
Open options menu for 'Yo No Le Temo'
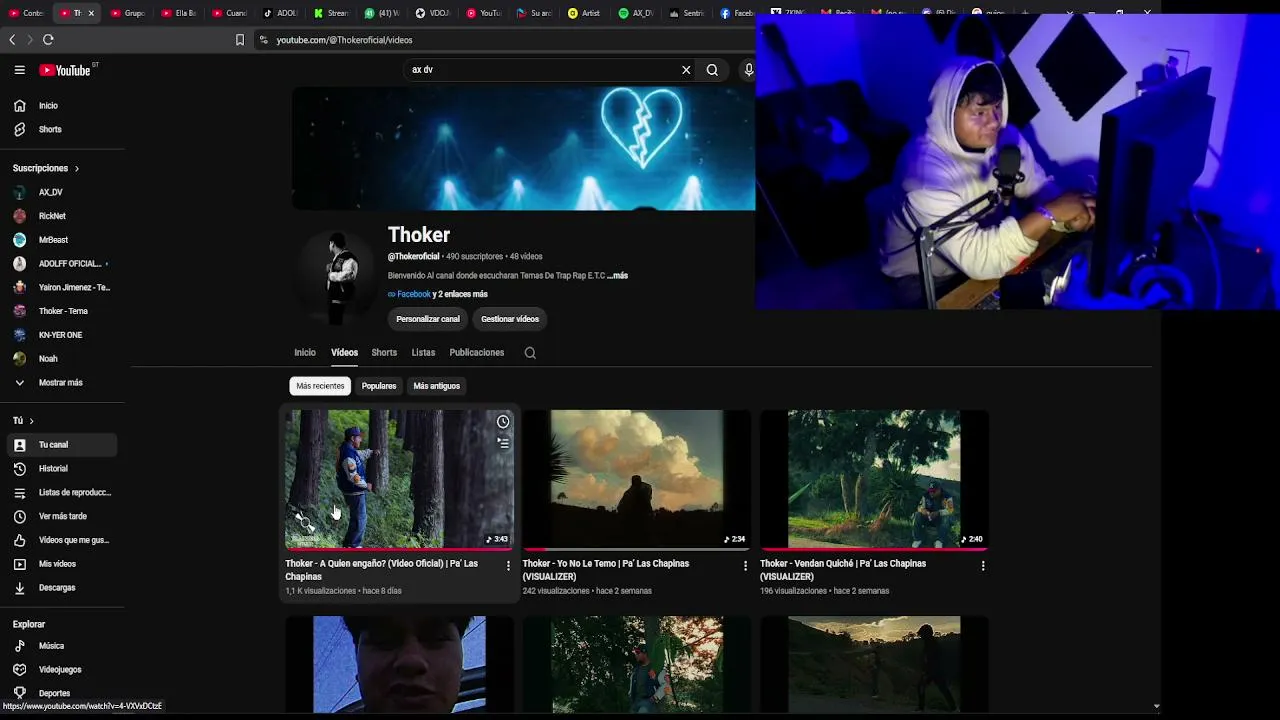tap(745, 566)
